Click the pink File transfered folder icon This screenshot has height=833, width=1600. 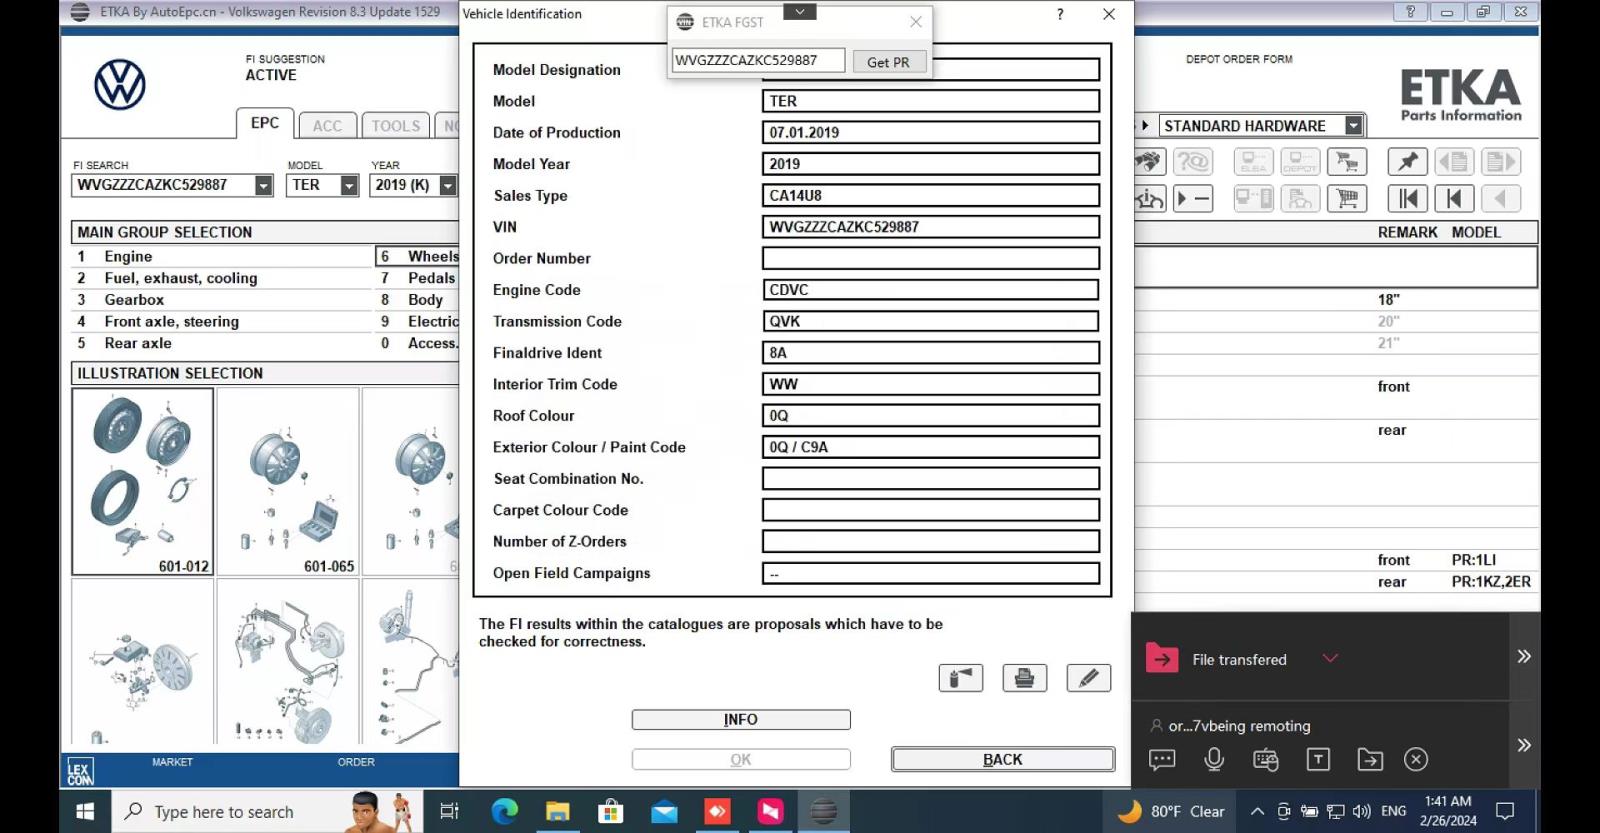pyautogui.click(x=1162, y=658)
